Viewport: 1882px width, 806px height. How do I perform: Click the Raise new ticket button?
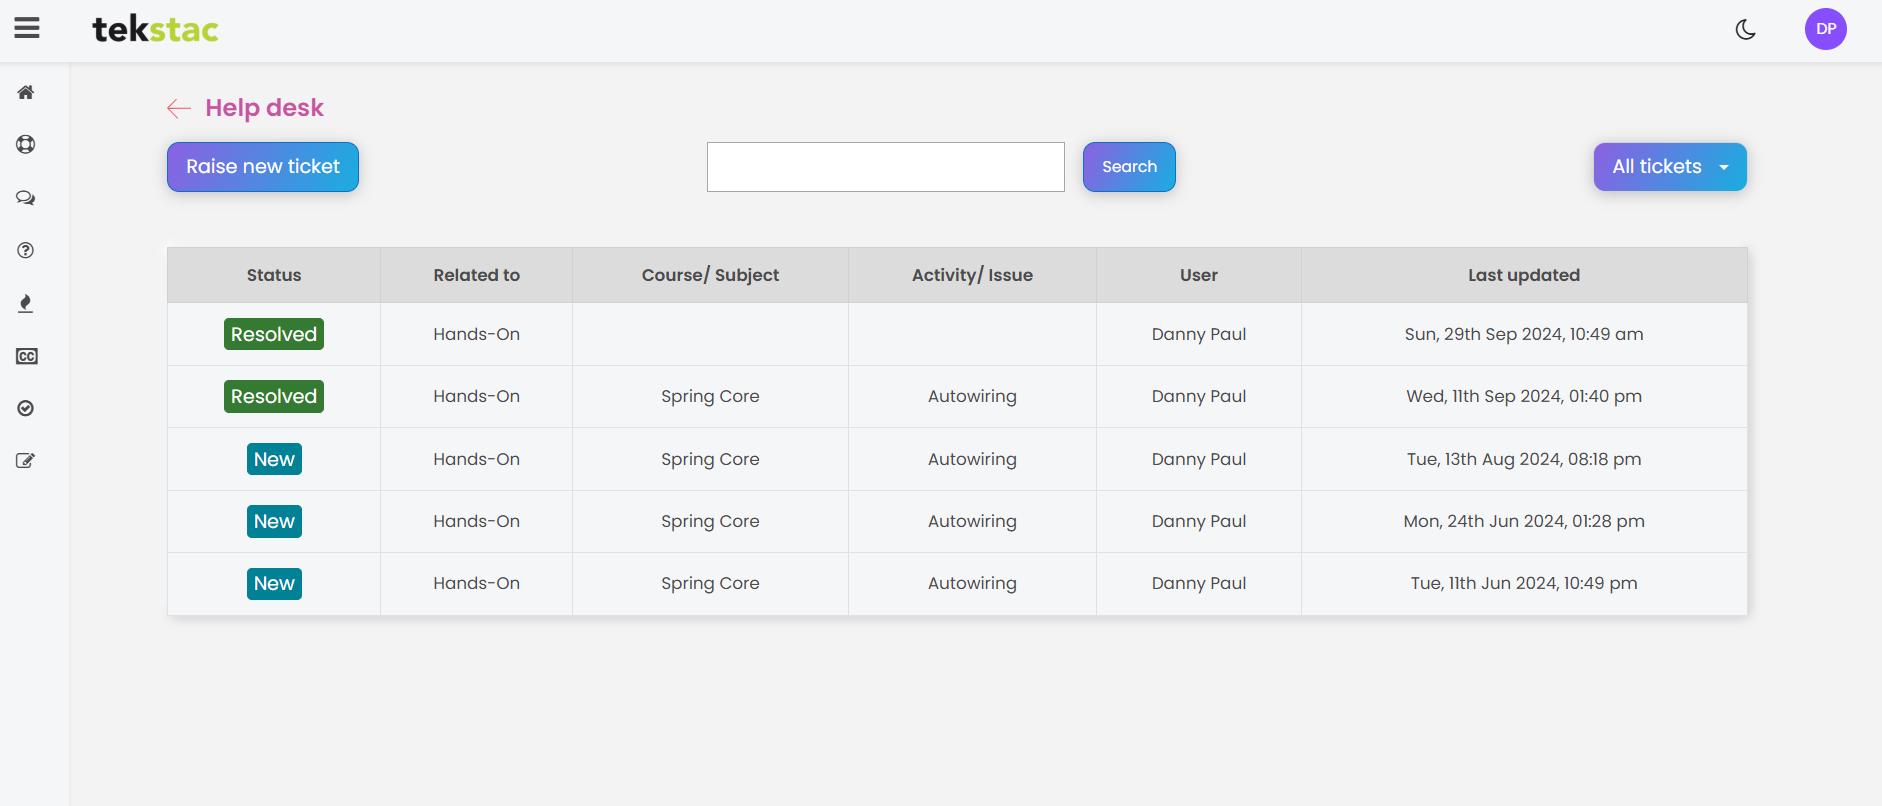tap(262, 167)
